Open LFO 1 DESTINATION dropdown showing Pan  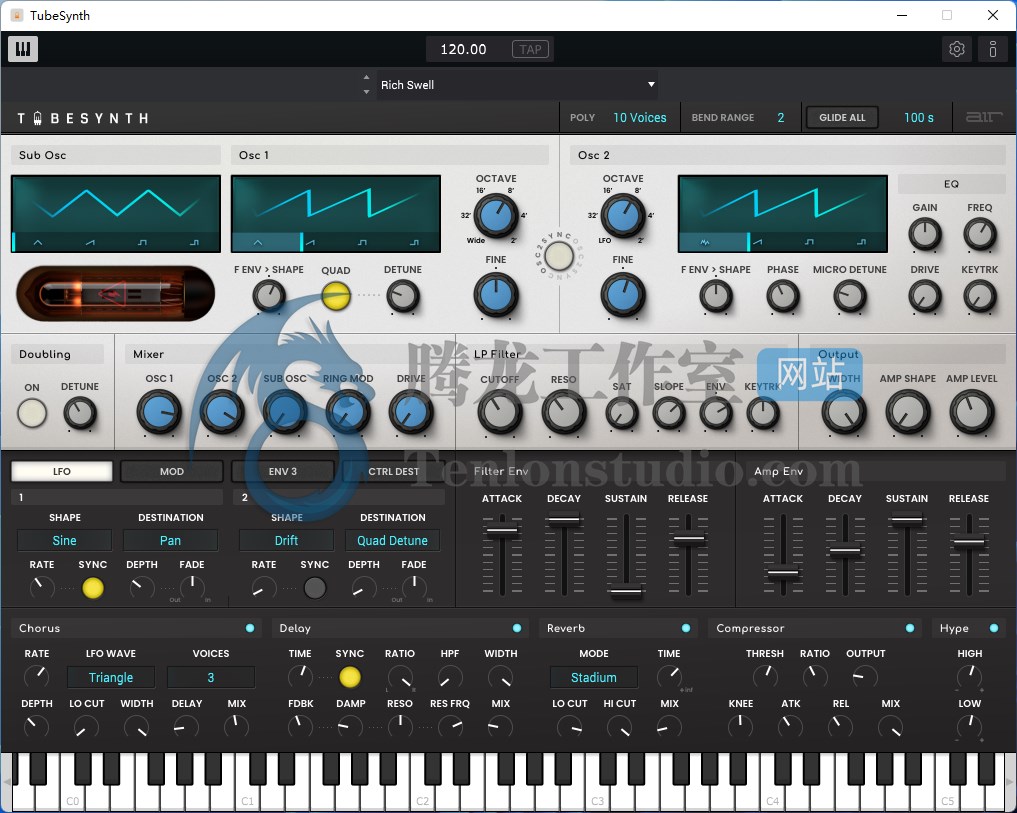[171, 540]
